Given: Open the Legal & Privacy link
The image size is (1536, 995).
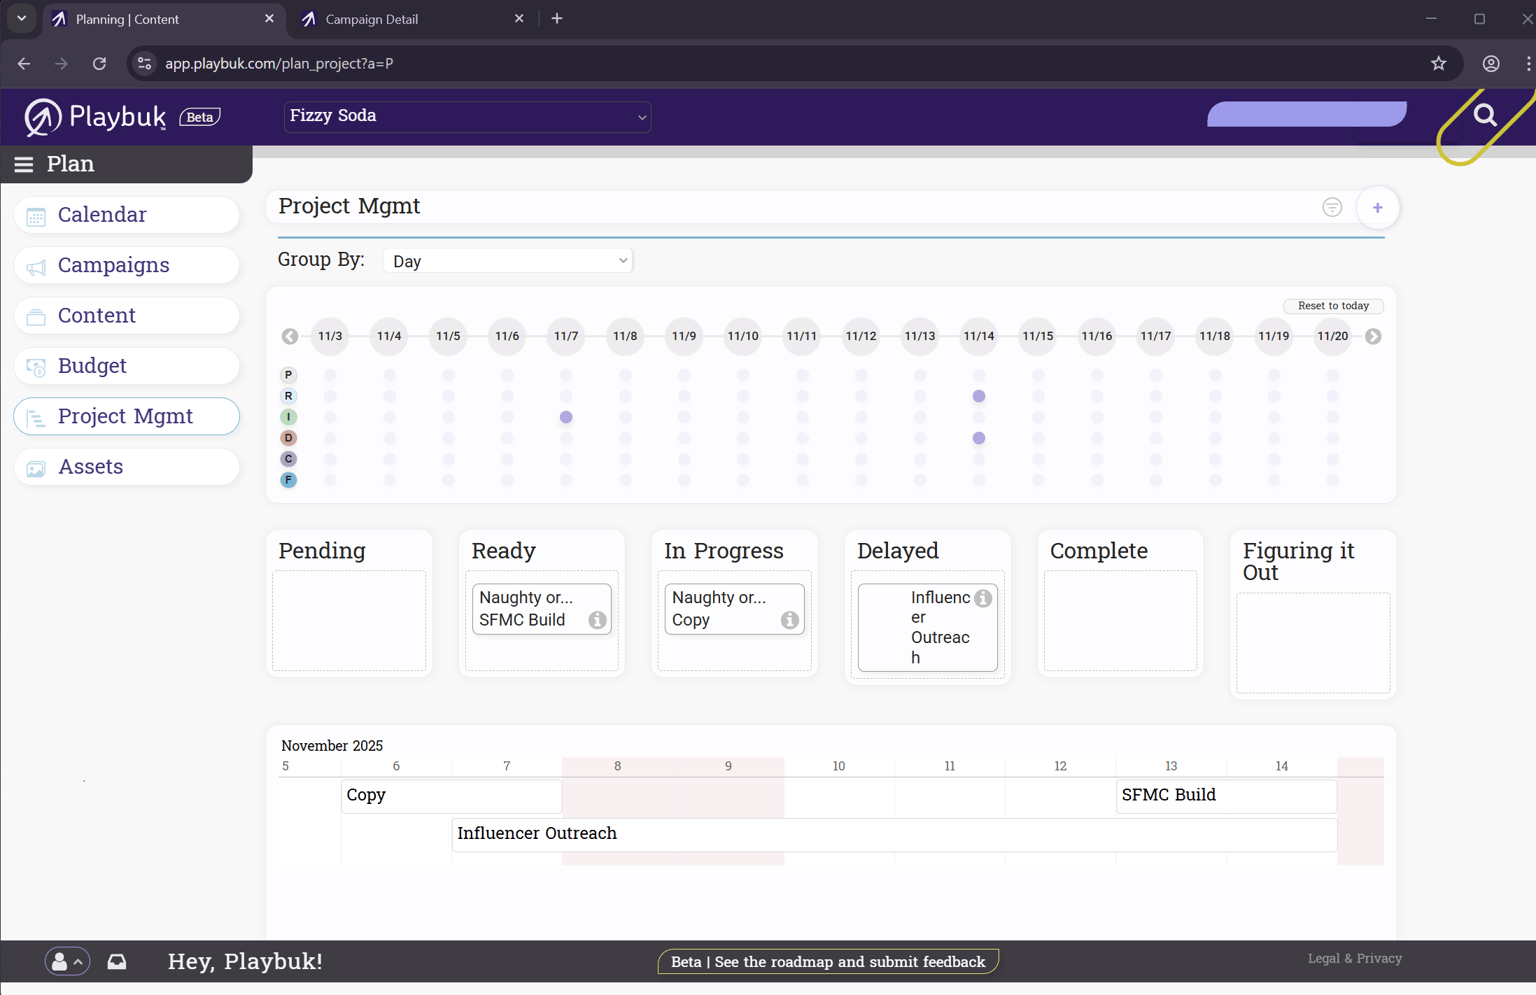Looking at the screenshot, I should pos(1354,958).
